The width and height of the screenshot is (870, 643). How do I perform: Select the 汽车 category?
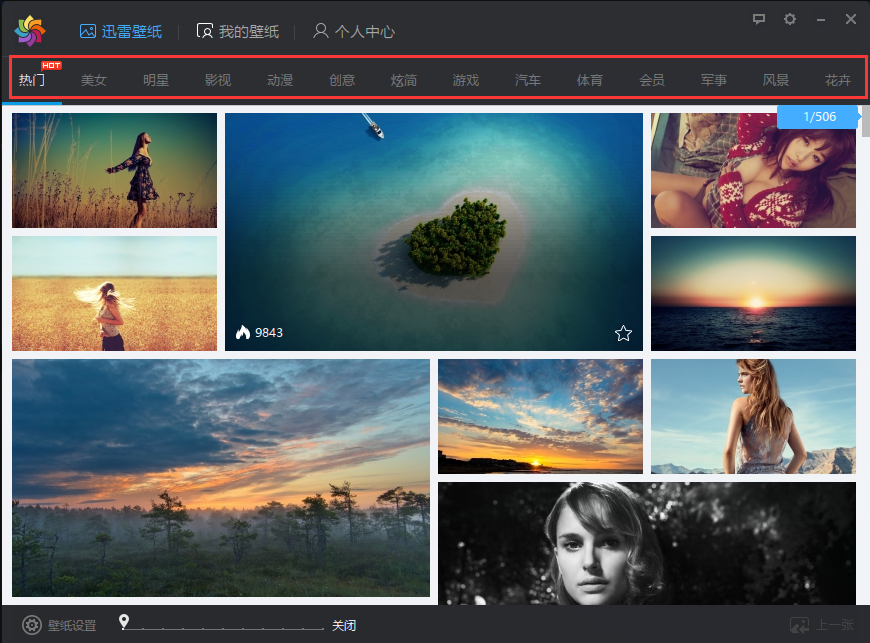528,80
